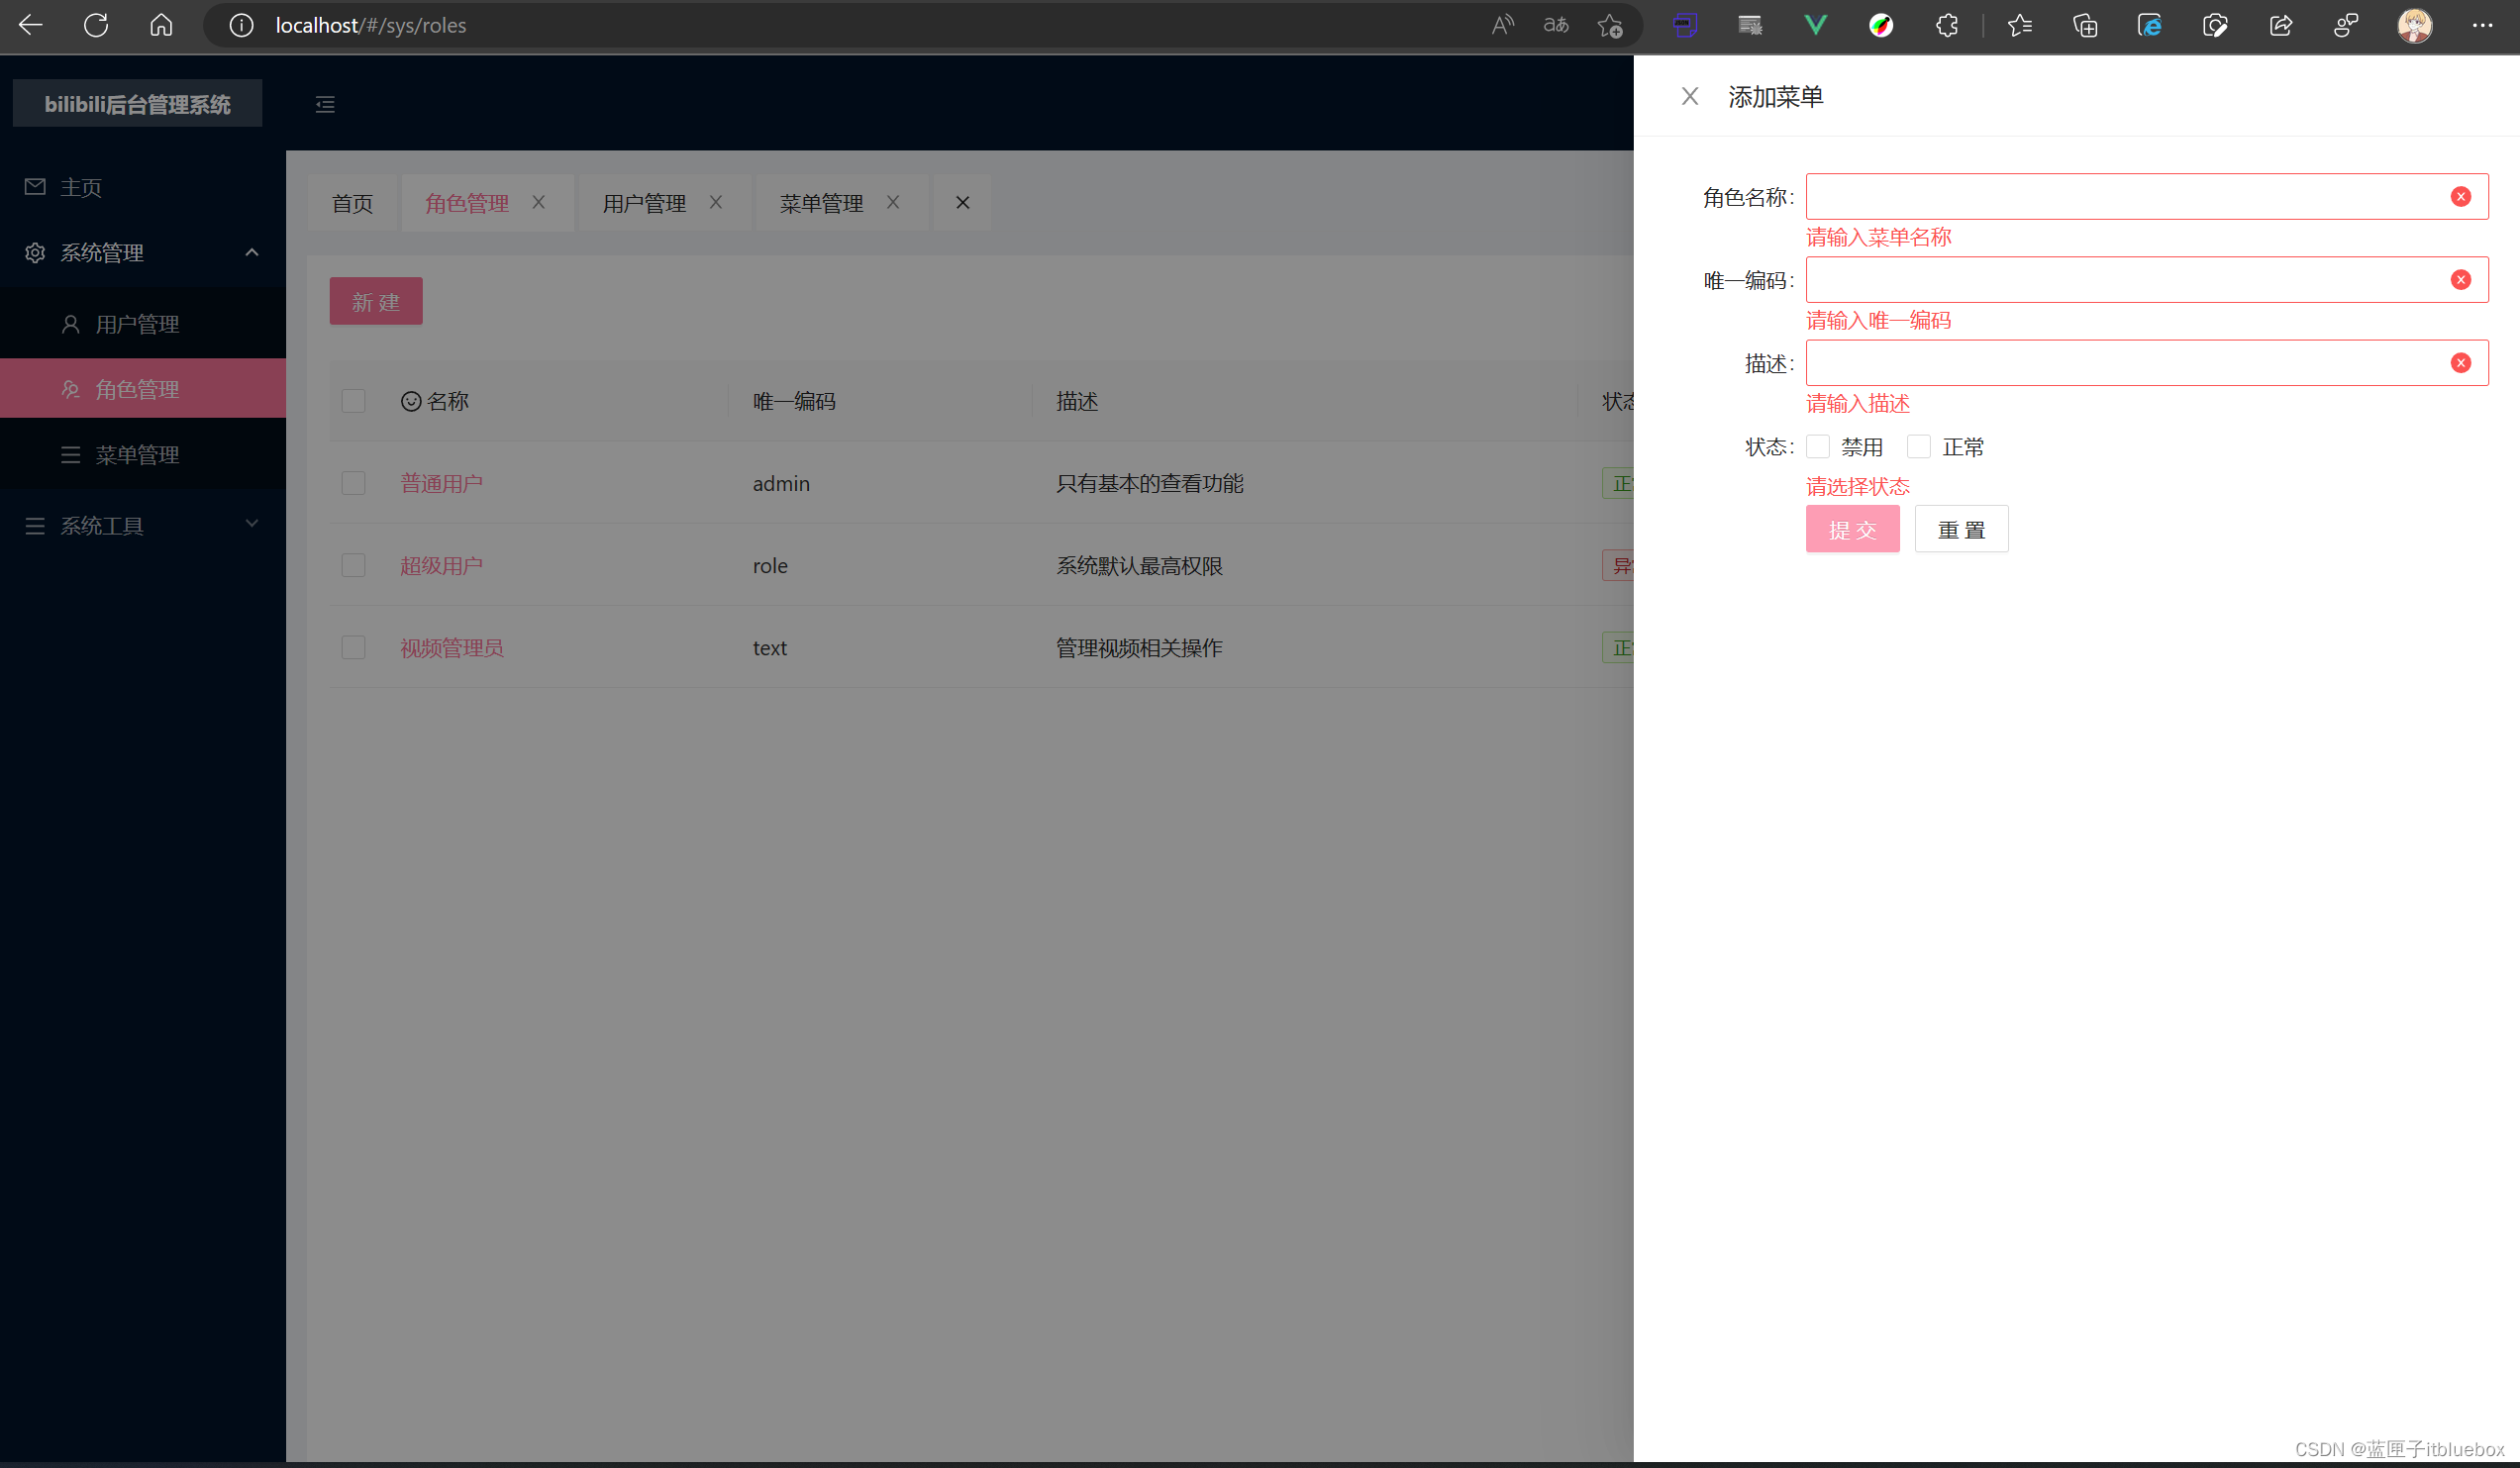Image resolution: width=2520 pixels, height=1468 pixels.
Task: Switch to the 用户管理 tab
Action: (644, 204)
